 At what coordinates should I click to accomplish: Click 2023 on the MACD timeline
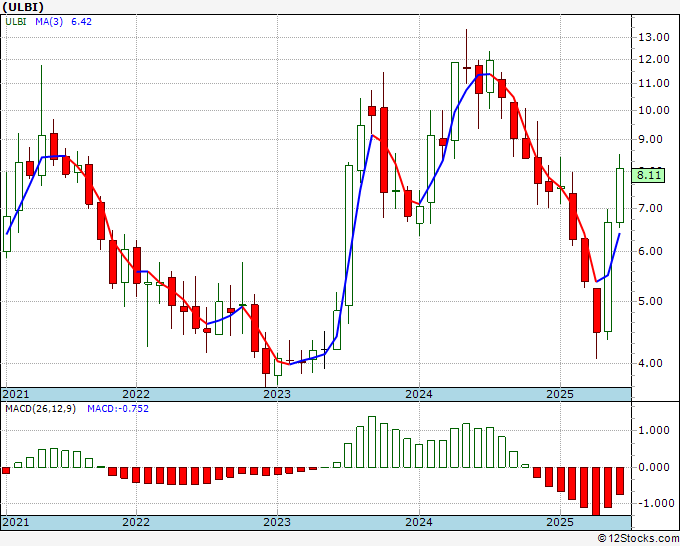pos(277,522)
